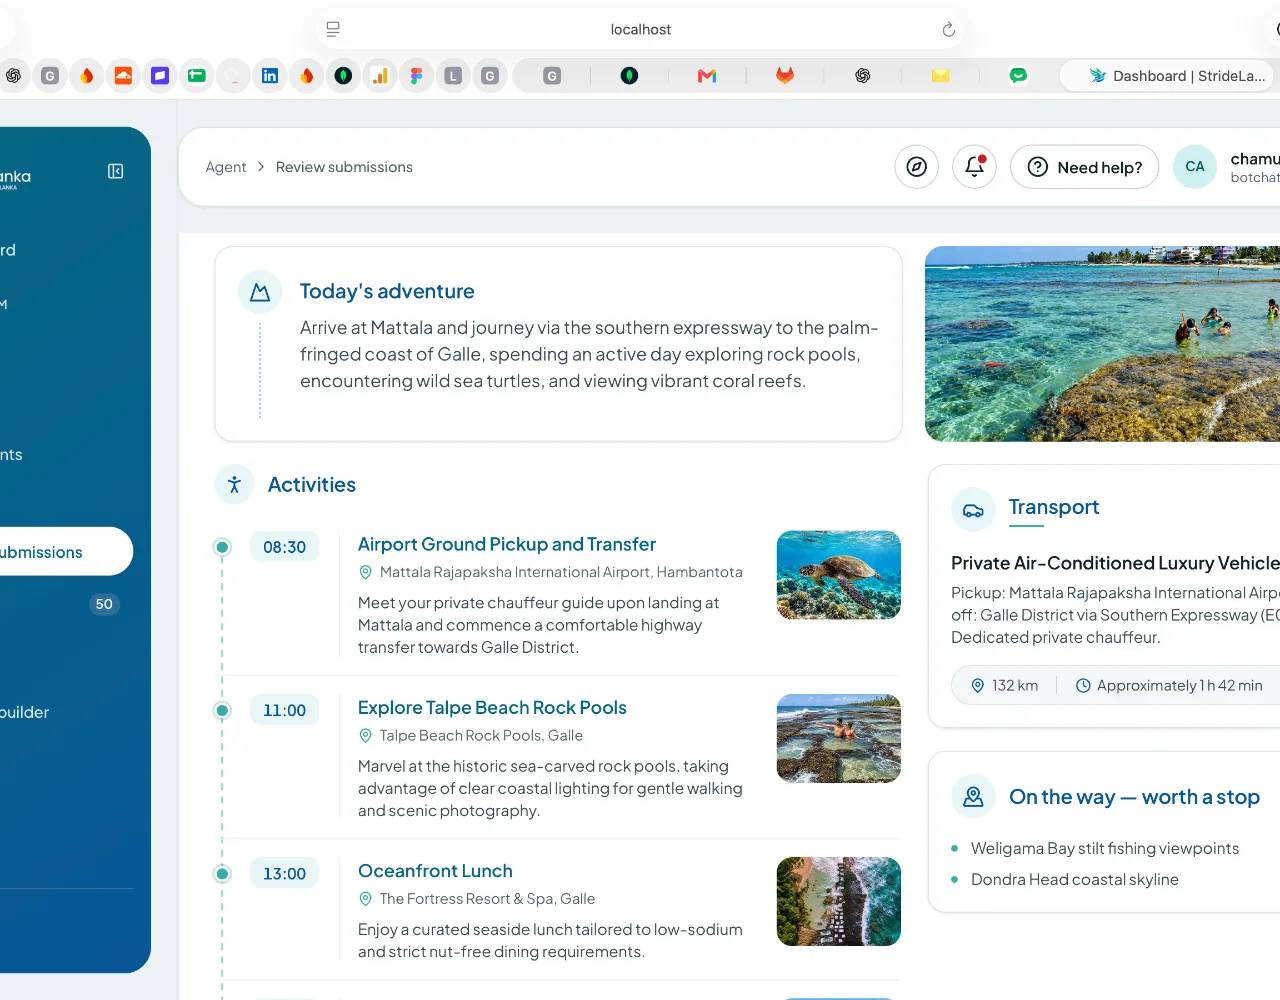Click Weligama Bay stilt fishing viewpoints text
Viewport: 1280px width, 1000px height.
(1105, 848)
